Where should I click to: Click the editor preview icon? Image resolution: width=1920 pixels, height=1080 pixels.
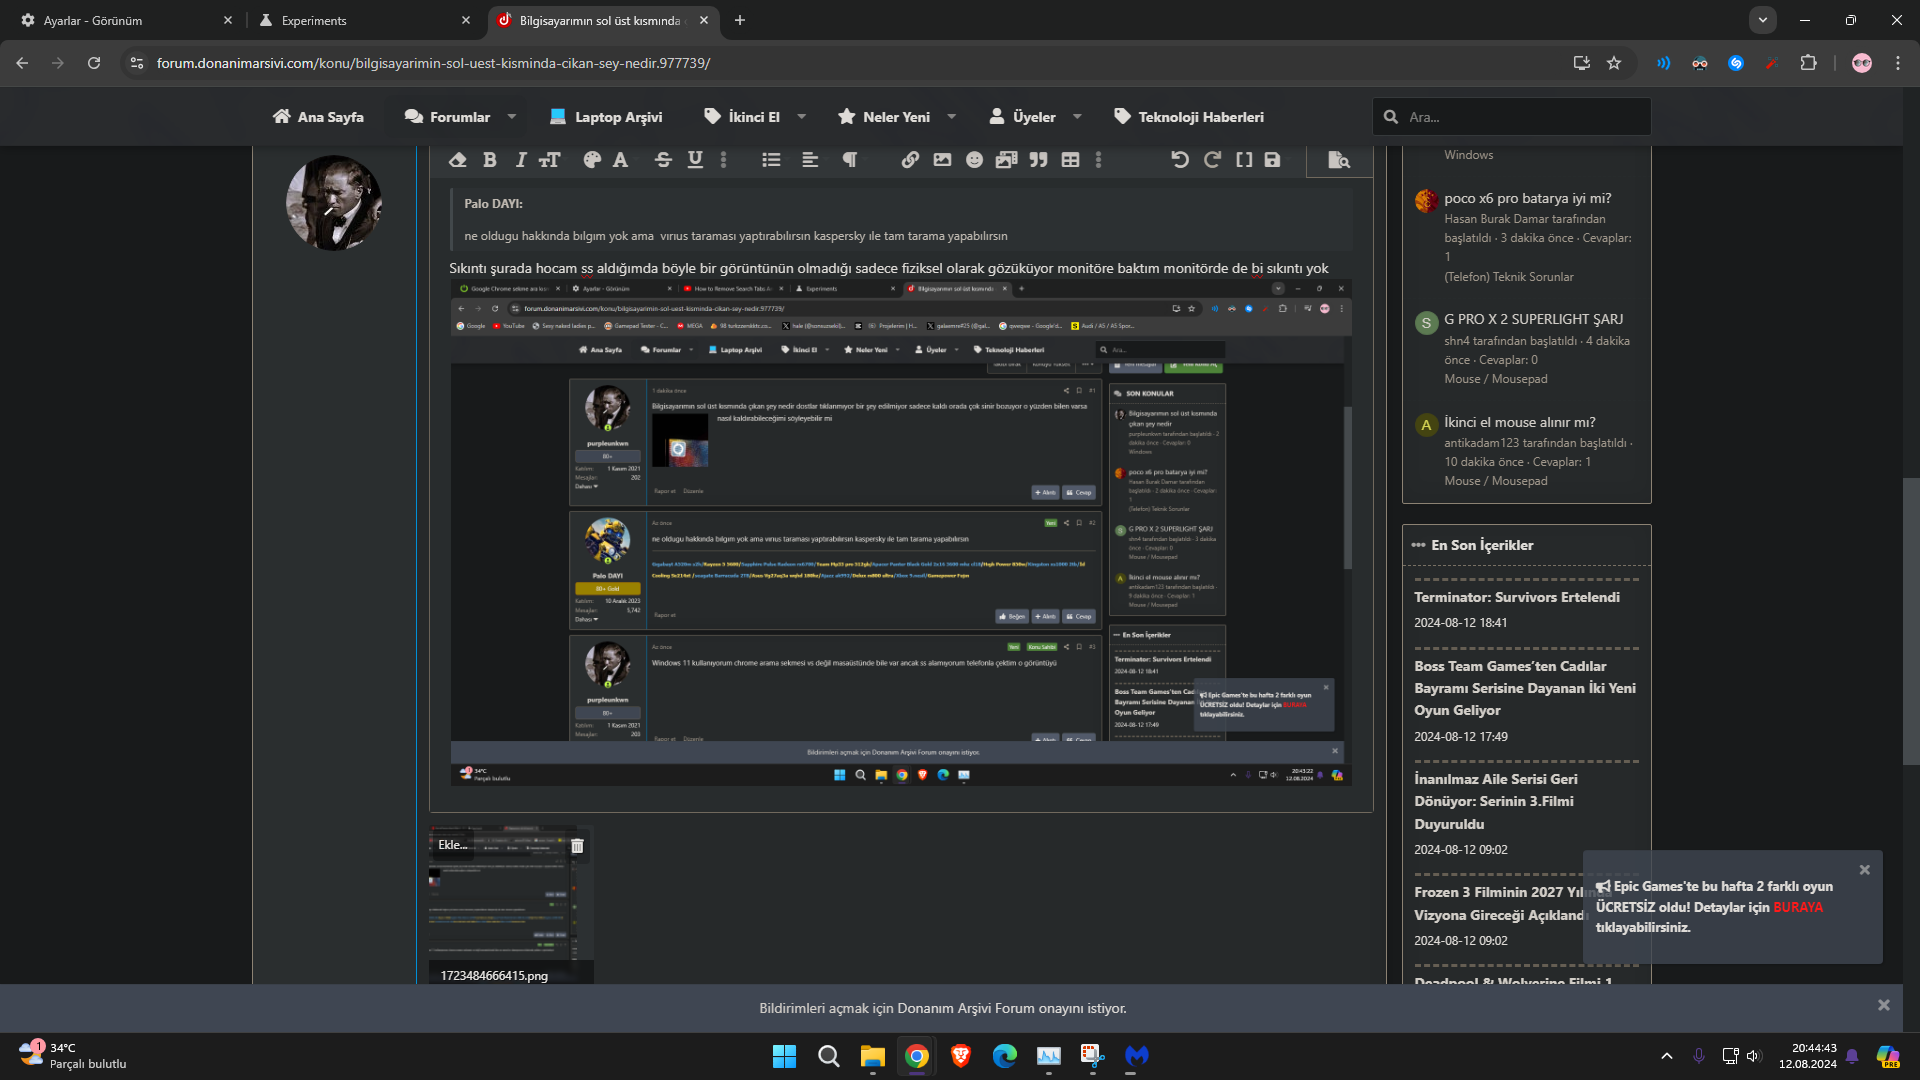click(1338, 160)
